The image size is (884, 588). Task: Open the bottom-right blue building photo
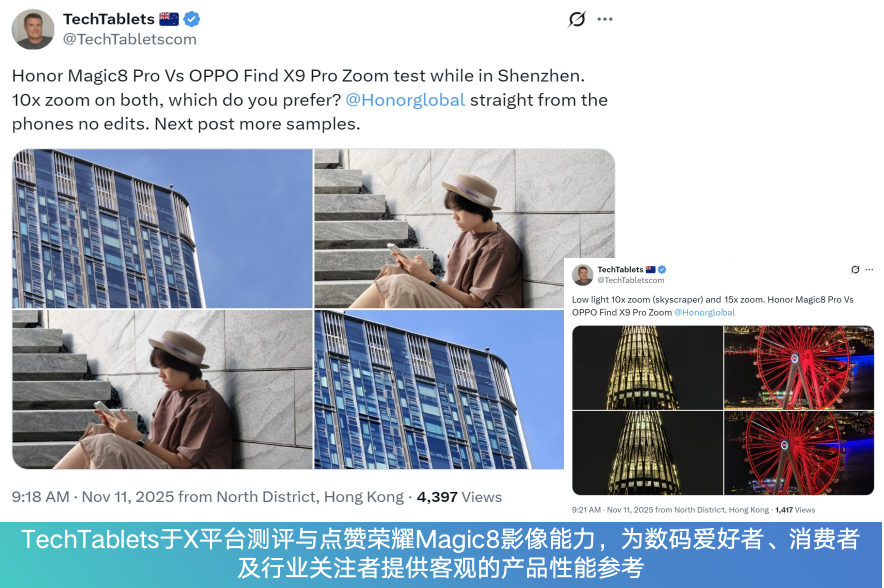439,389
